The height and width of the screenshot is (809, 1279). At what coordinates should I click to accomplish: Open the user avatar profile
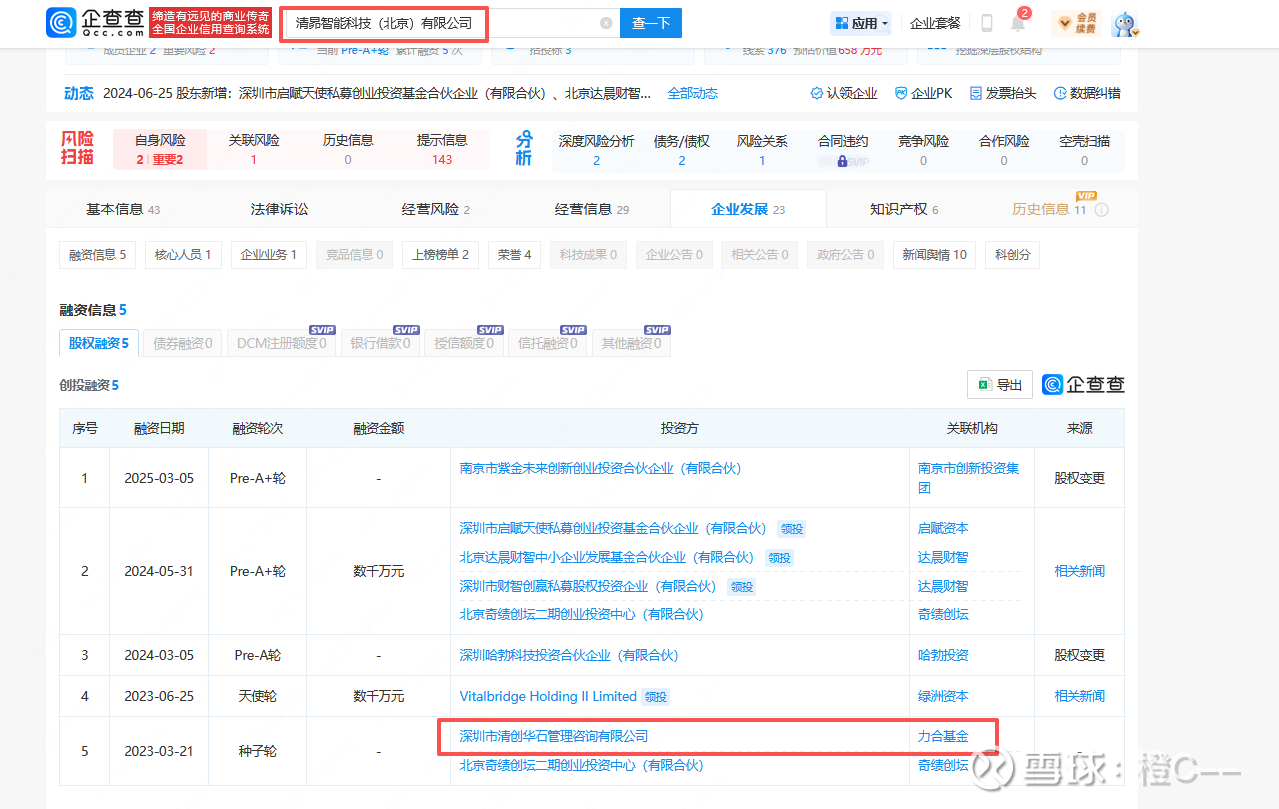[x=1124, y=23]
